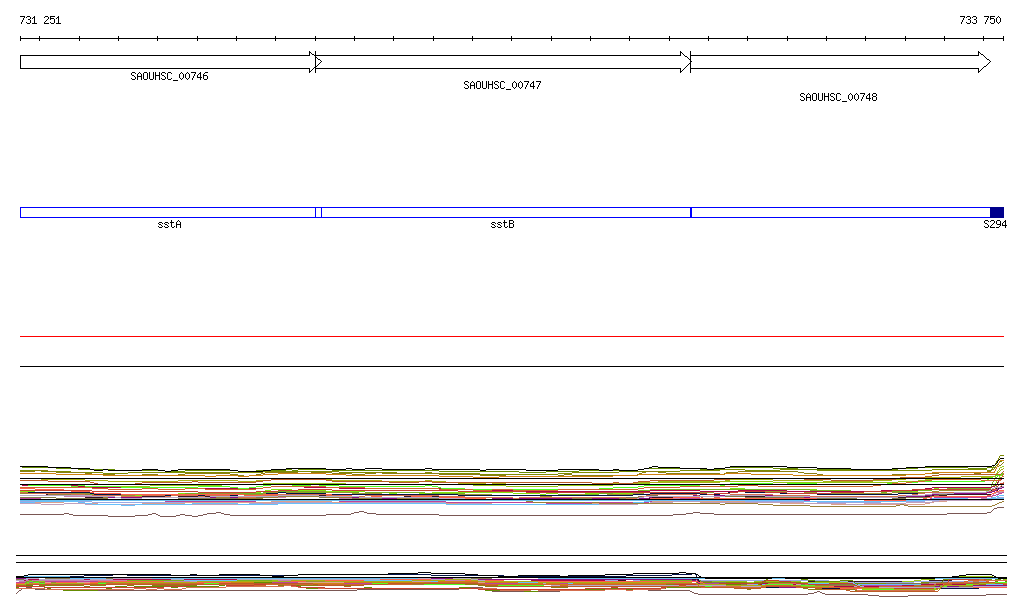
Task: Open the SAOUHSC_00747 text label
Action: tap(502, 86)
